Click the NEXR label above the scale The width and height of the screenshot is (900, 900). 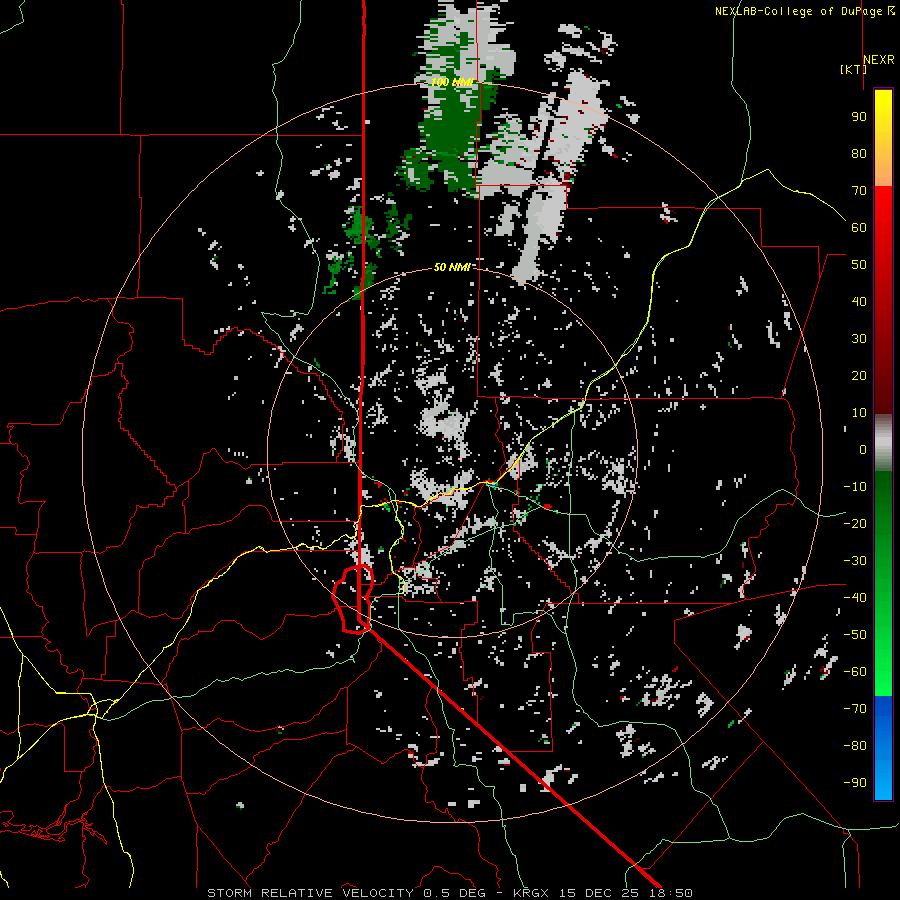click(x=878, y=60)
